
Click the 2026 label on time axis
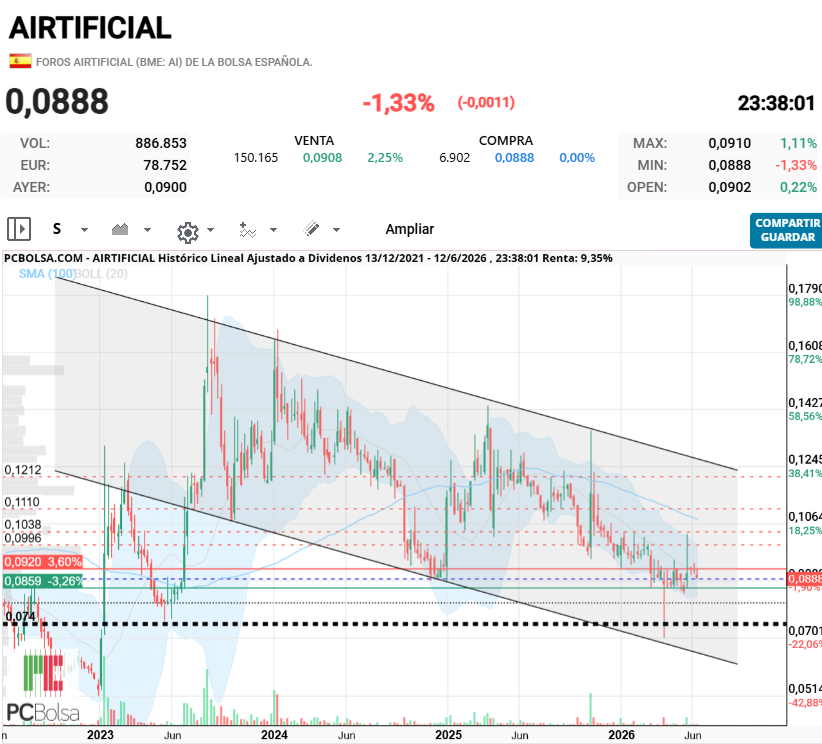tap(621, 735)
